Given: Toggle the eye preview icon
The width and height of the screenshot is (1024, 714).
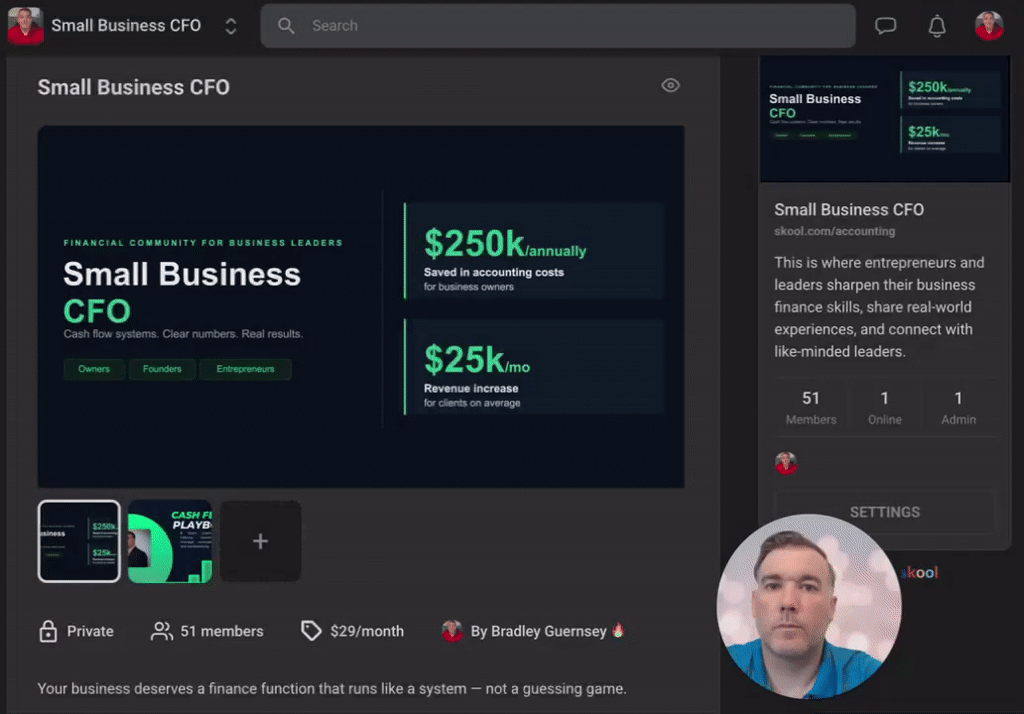Looking at the screenshot, I should coord(670,86).
